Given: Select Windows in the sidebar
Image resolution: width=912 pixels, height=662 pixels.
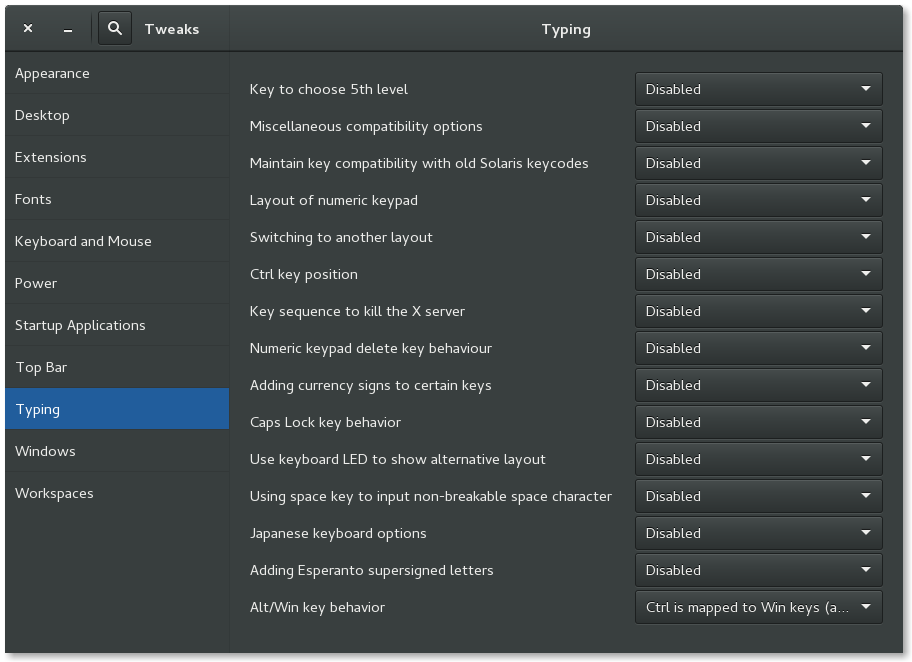Looking at the screenshot, I should click(45, 452).
